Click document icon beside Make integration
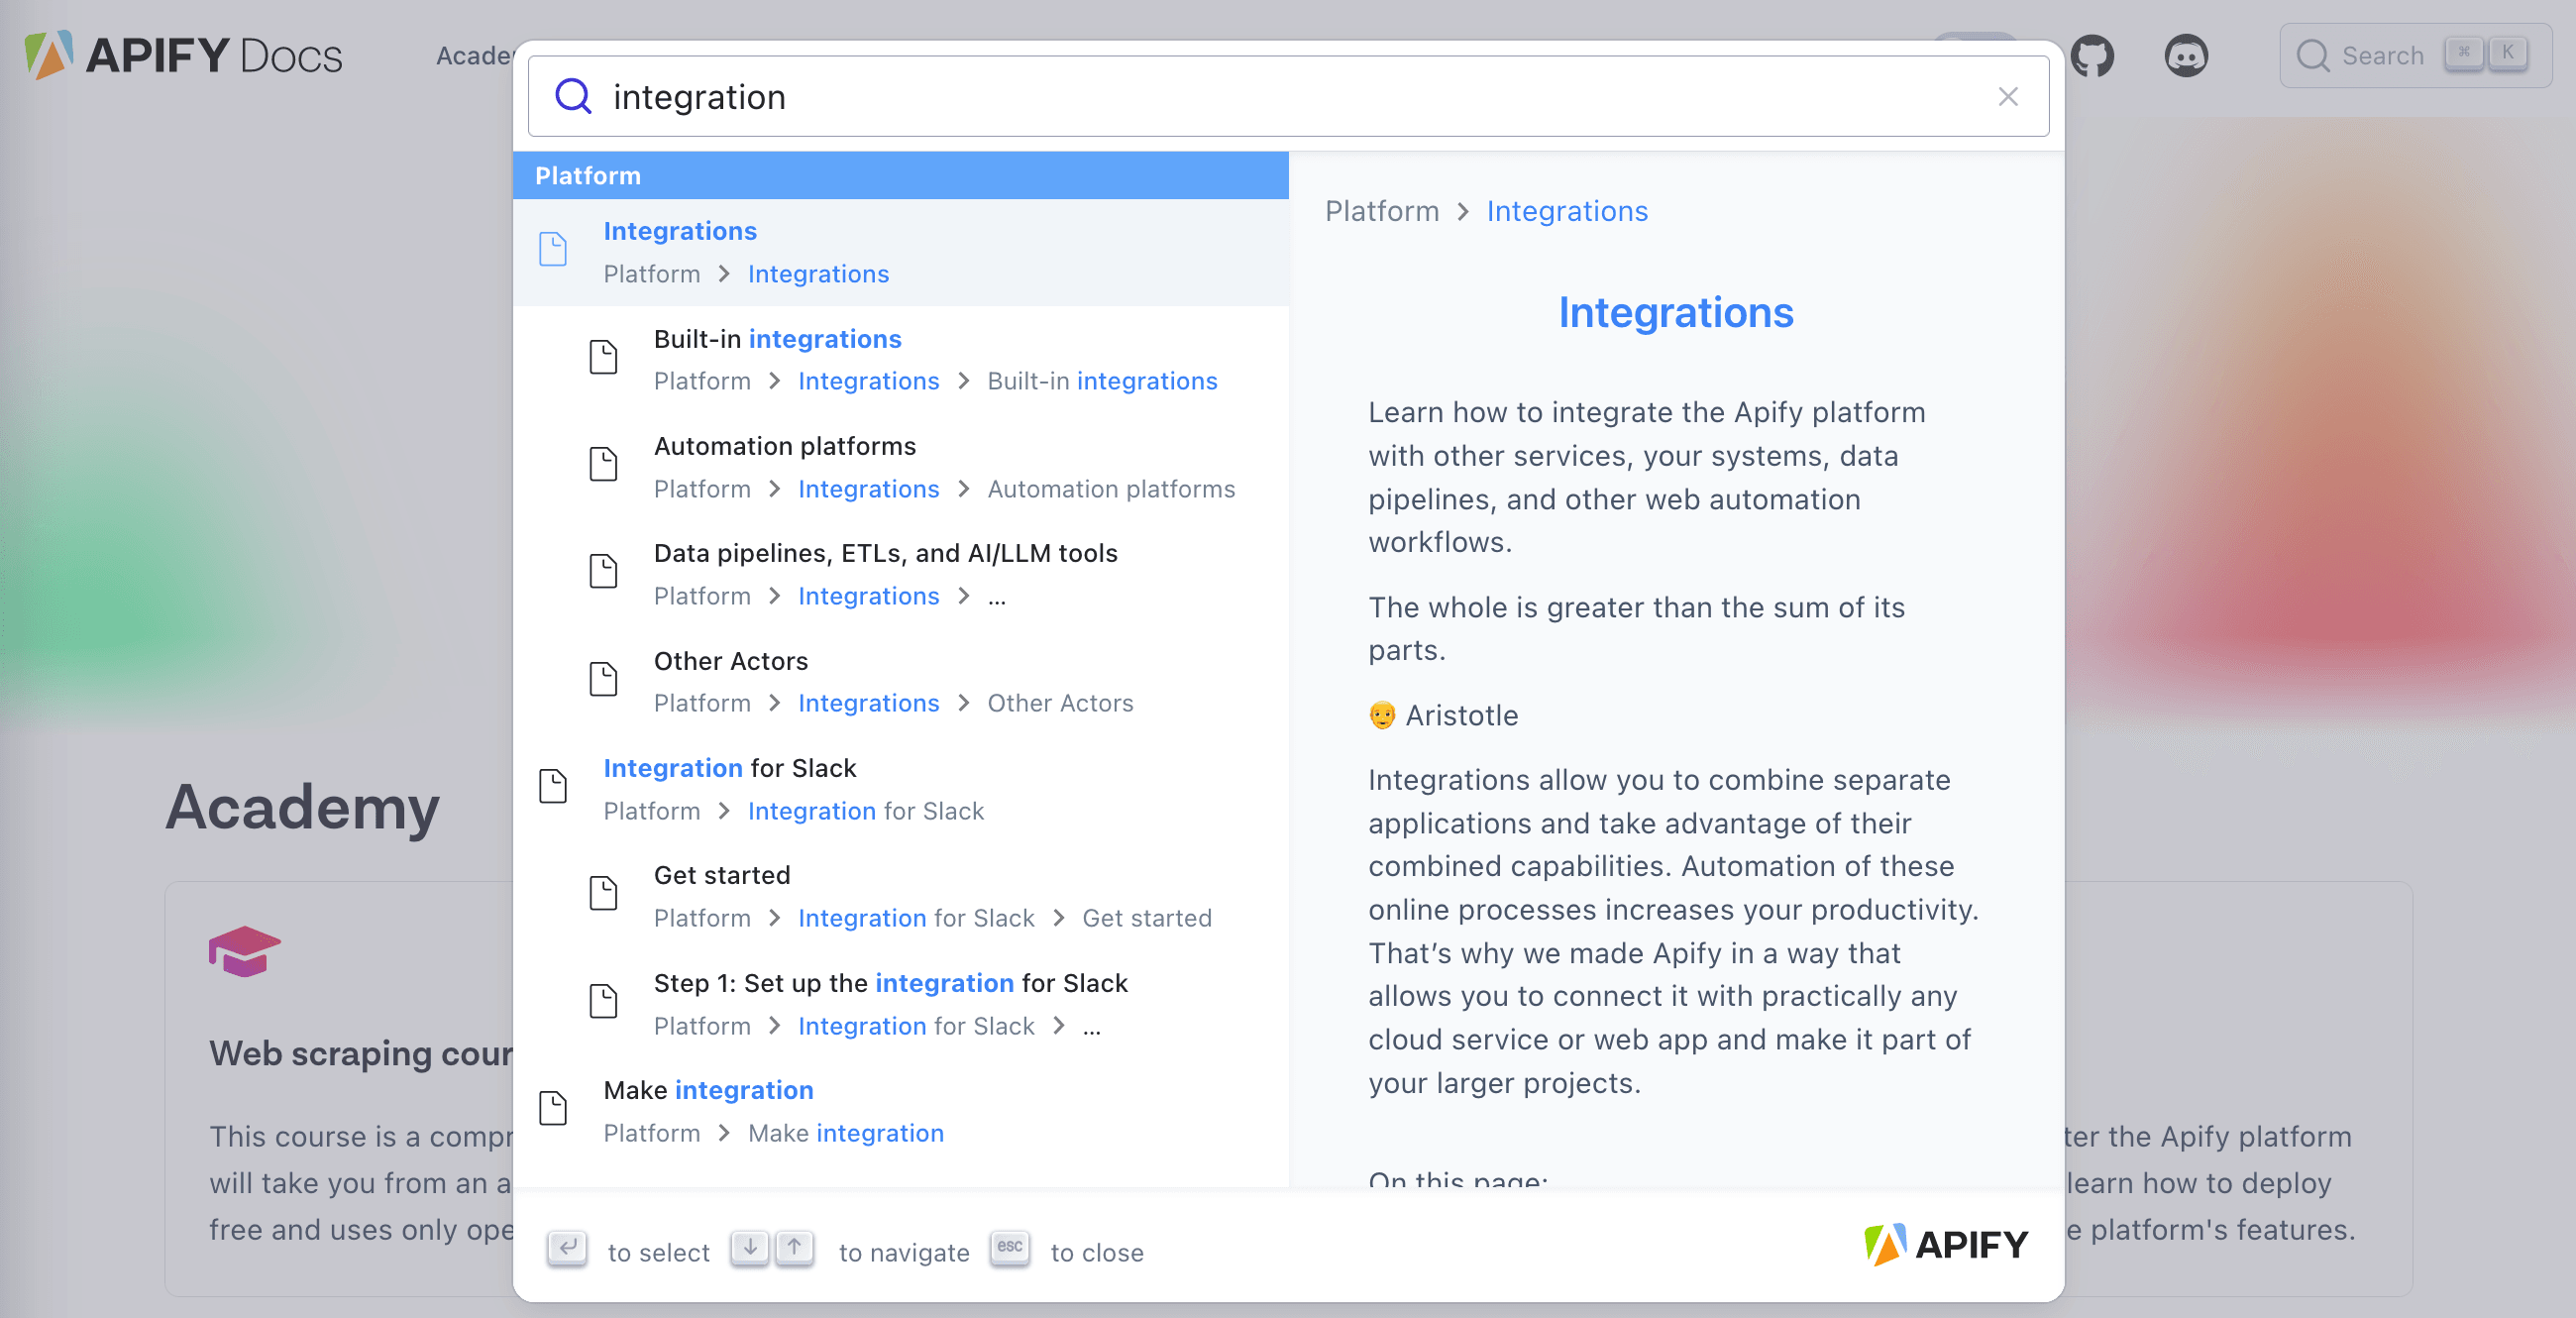Viewport: 2576px width, 1318px height. coord(553,1108)
